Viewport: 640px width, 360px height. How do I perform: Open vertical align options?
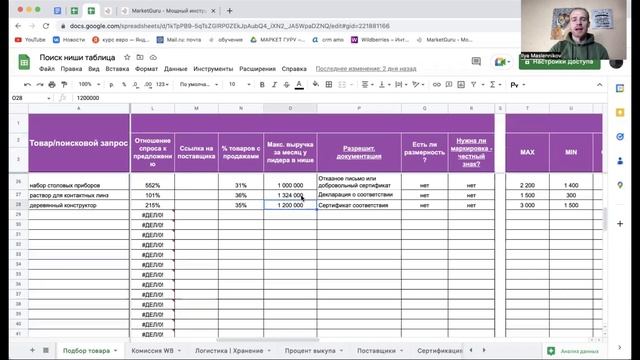pos(384,84)
